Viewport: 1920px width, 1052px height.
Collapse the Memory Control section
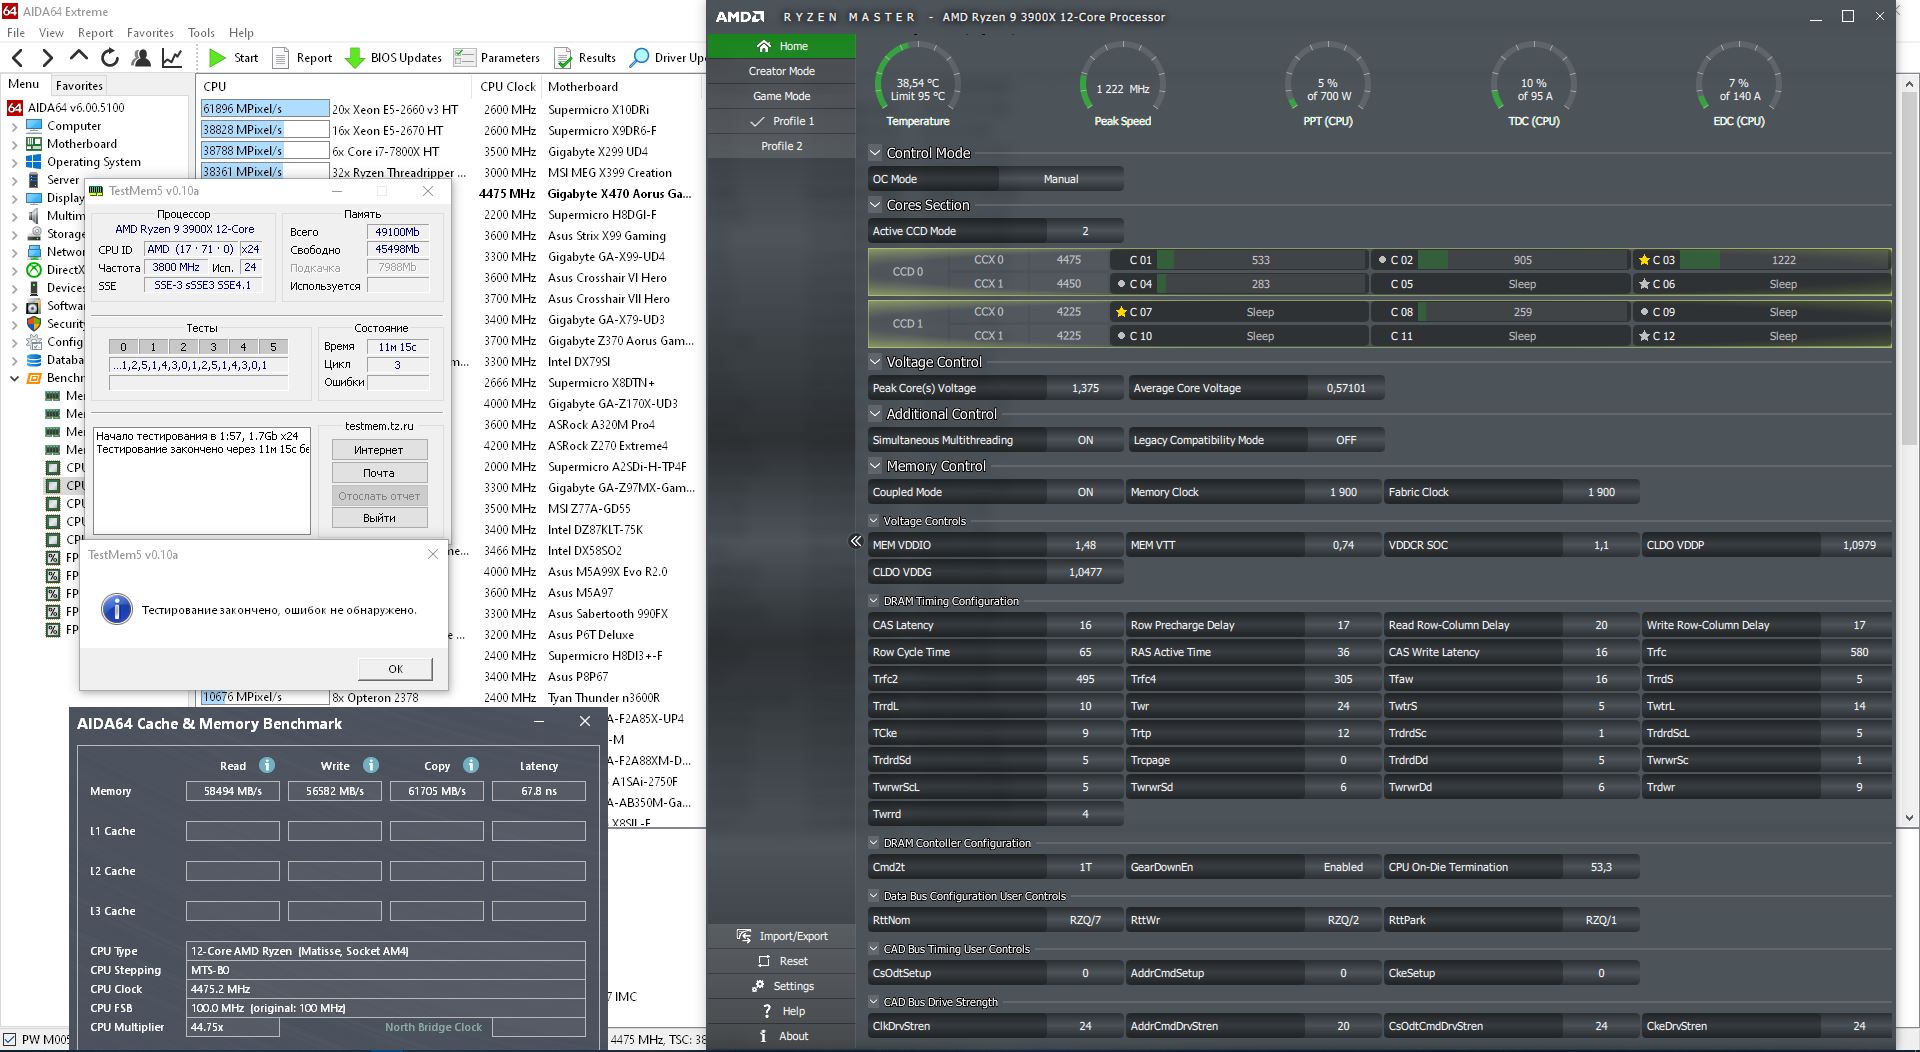[875, 466]
